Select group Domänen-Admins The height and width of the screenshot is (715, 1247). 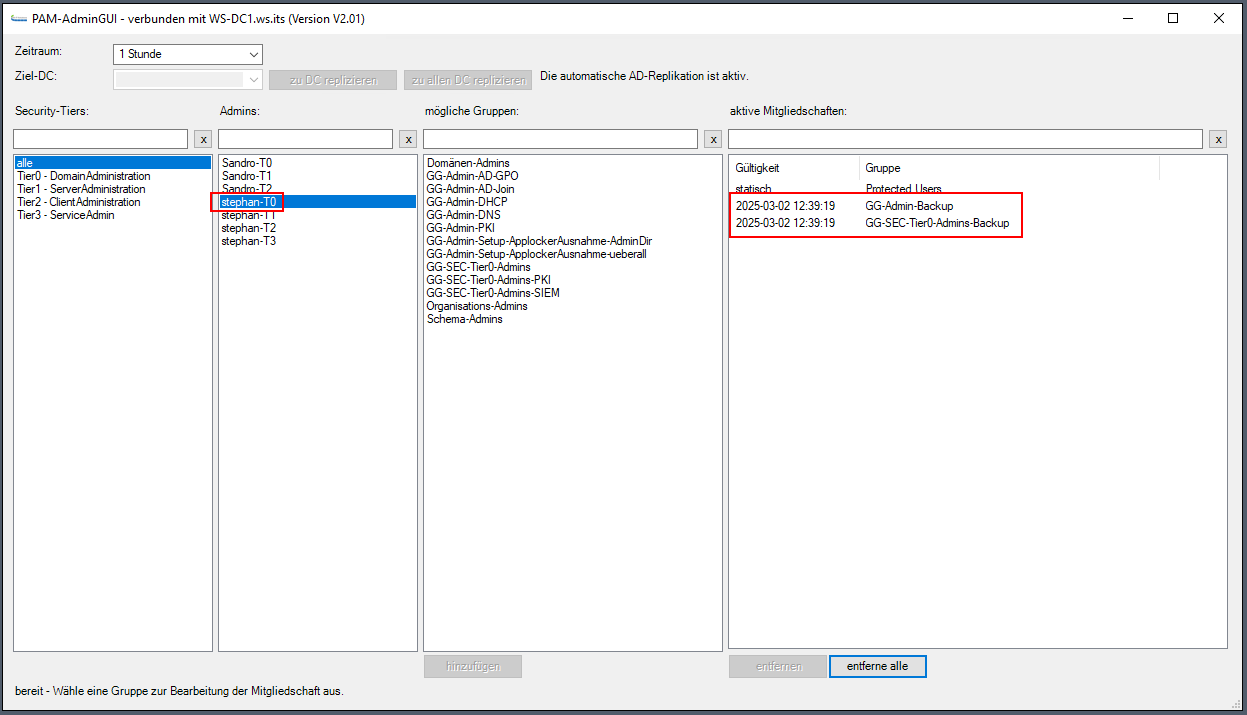[x=573, y=163]
